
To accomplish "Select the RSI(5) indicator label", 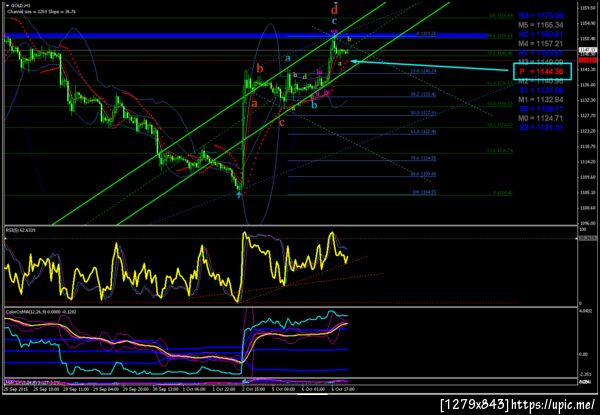I will click(x=21, y=230).
